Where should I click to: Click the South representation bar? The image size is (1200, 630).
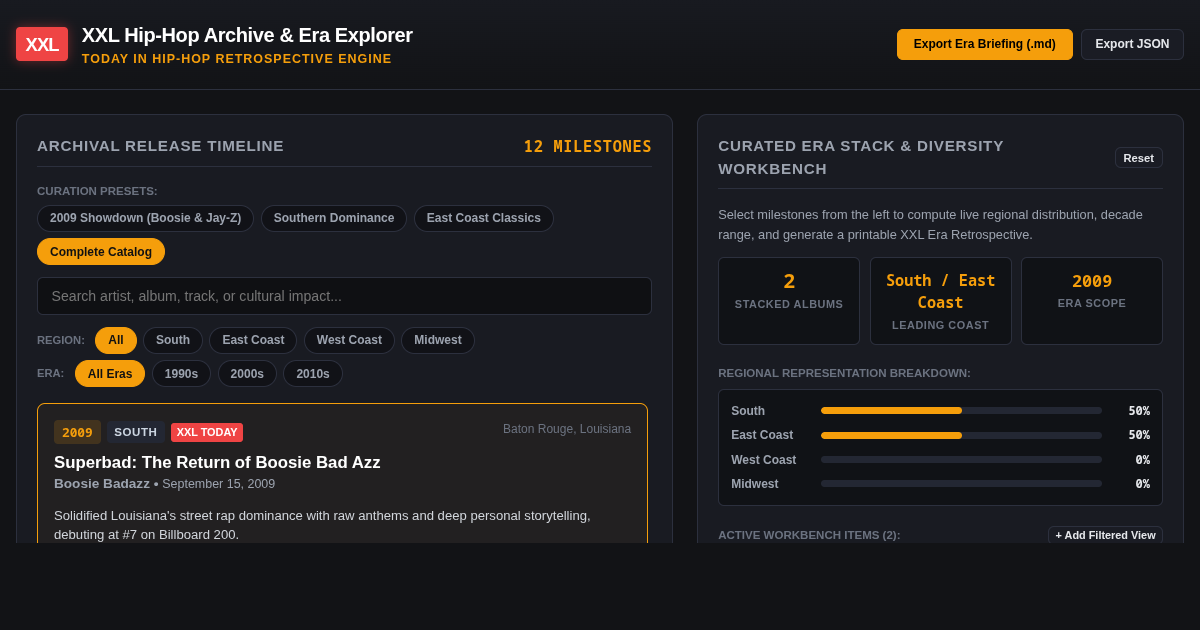961,411
